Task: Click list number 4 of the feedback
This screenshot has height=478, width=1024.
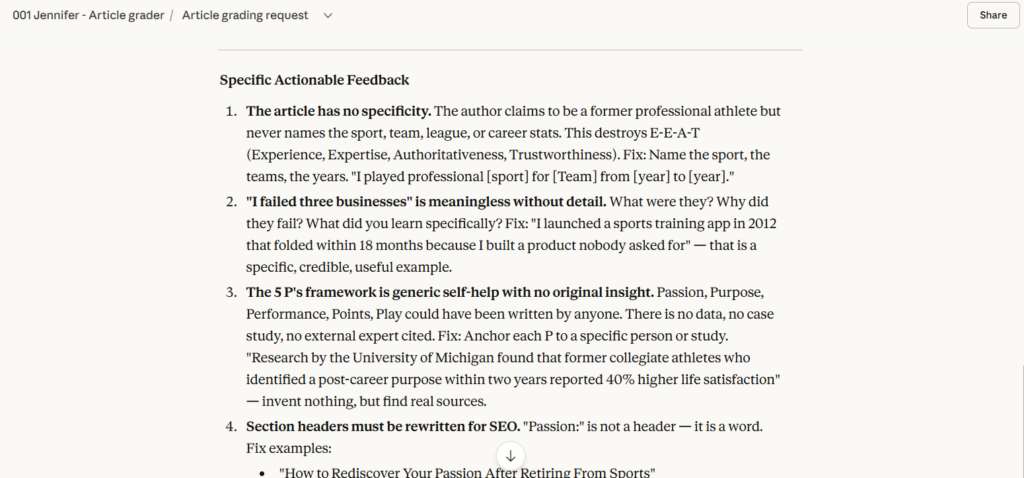Action: click(230, 426)
